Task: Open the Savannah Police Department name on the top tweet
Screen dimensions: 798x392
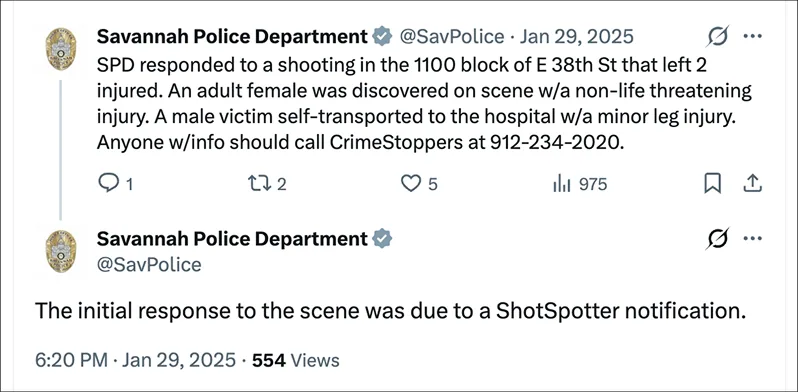Action: (x=232, y=37)
